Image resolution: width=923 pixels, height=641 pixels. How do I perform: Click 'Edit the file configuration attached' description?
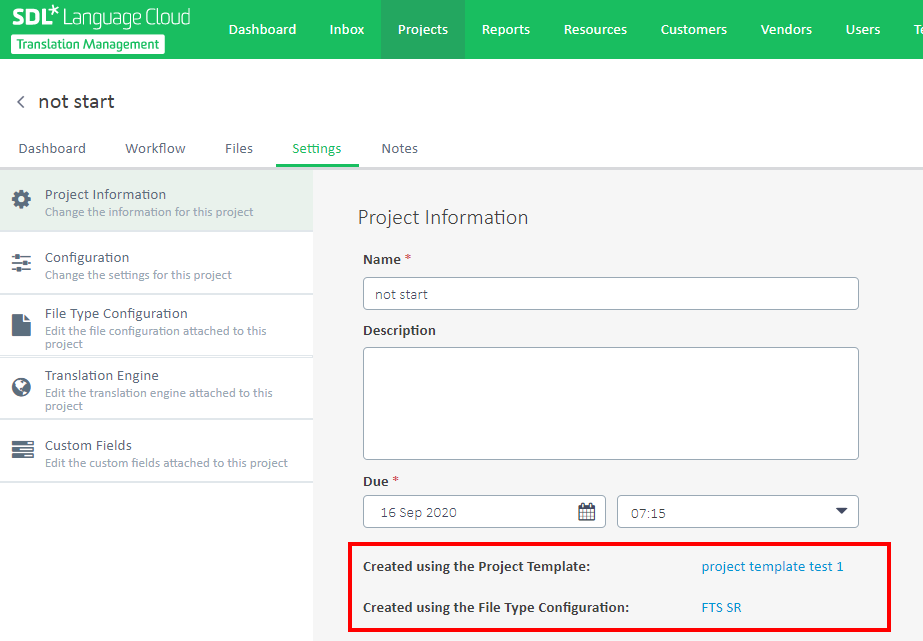tap(155, 337)
